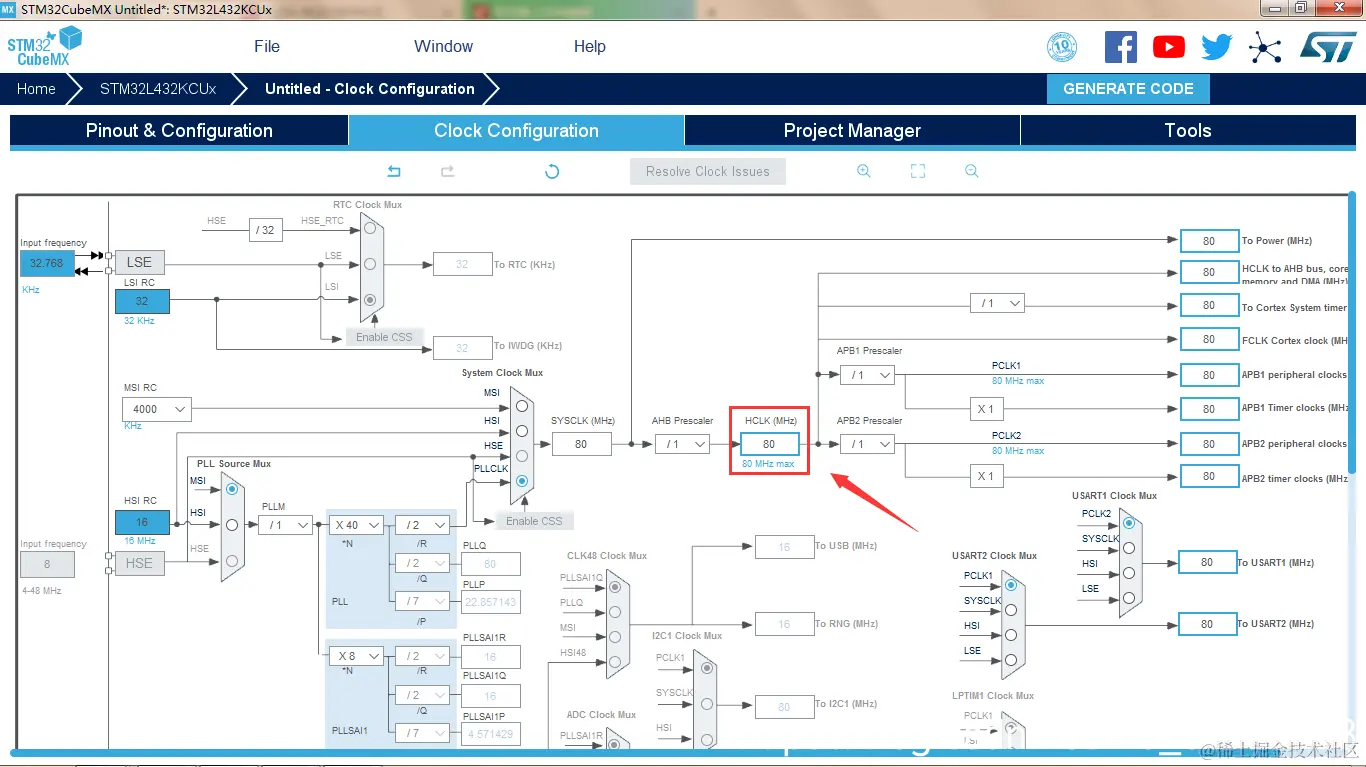Select HSI in PLL Source Mux

[x=232, y=524]
